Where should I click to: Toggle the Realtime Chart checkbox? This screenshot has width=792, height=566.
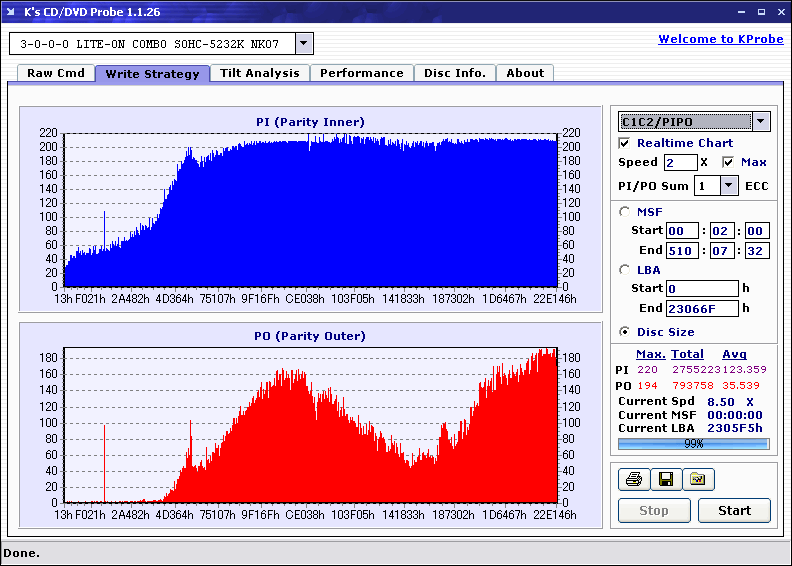click(624, 143)
